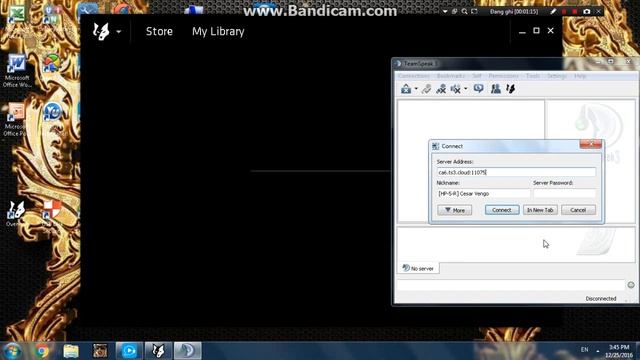This screenshot has width=640, height=360.
Task: Open Google Chrome from taskbar
Action: 42,351
